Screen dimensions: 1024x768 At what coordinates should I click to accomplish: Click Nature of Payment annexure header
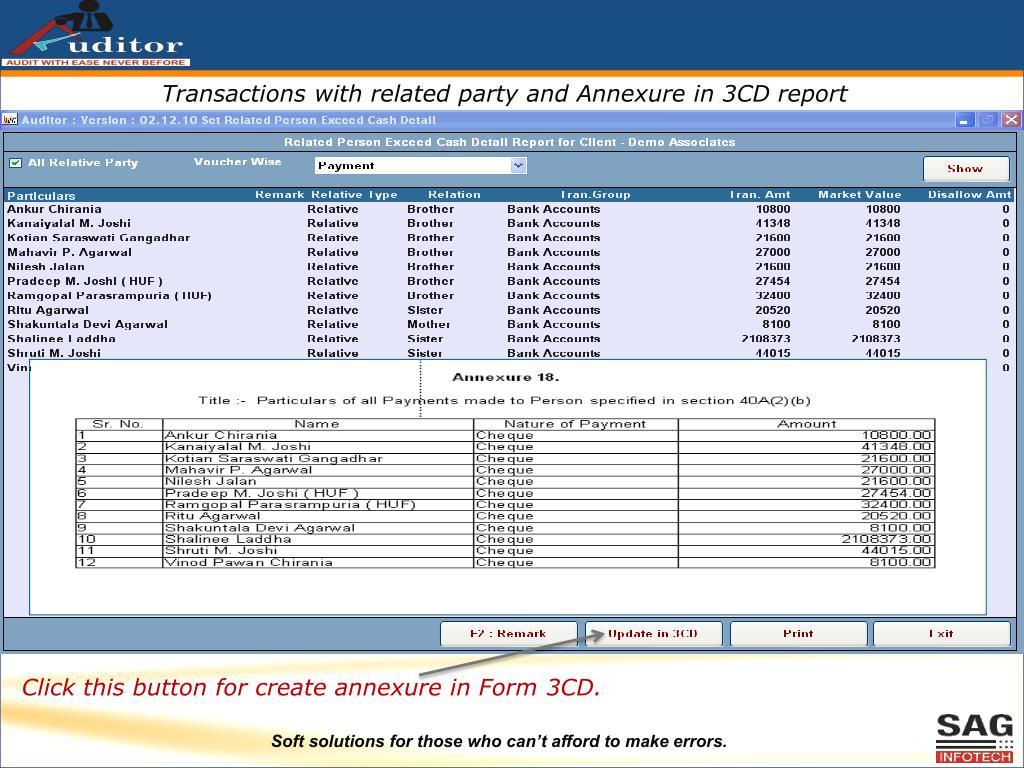click(575, 424)
